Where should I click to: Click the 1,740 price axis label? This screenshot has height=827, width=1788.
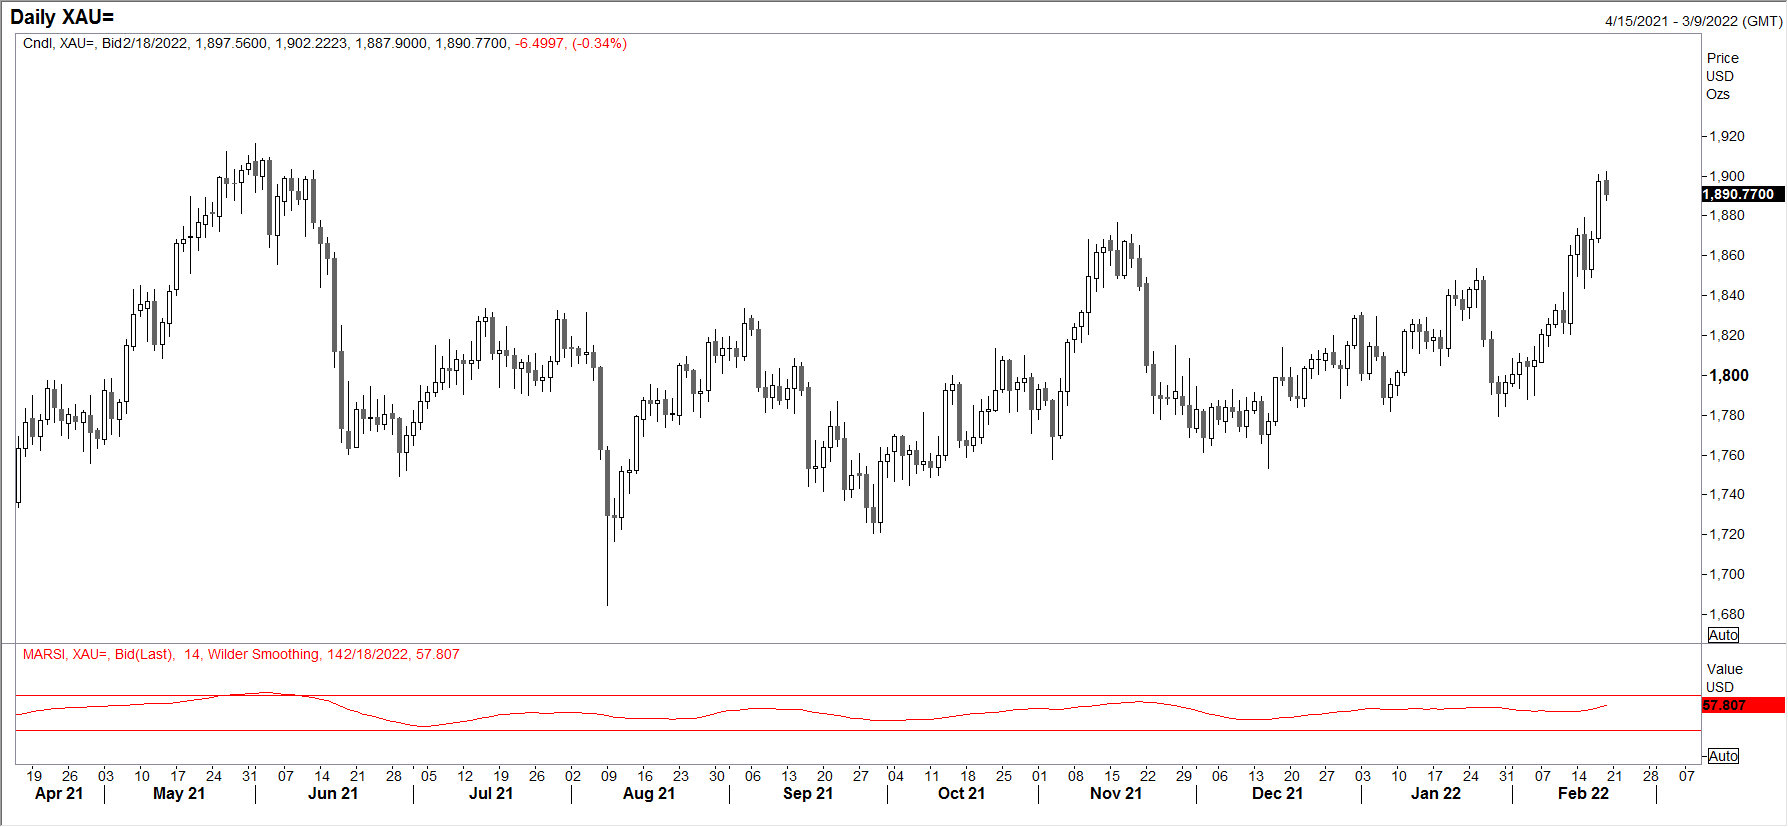point(1727,494)
